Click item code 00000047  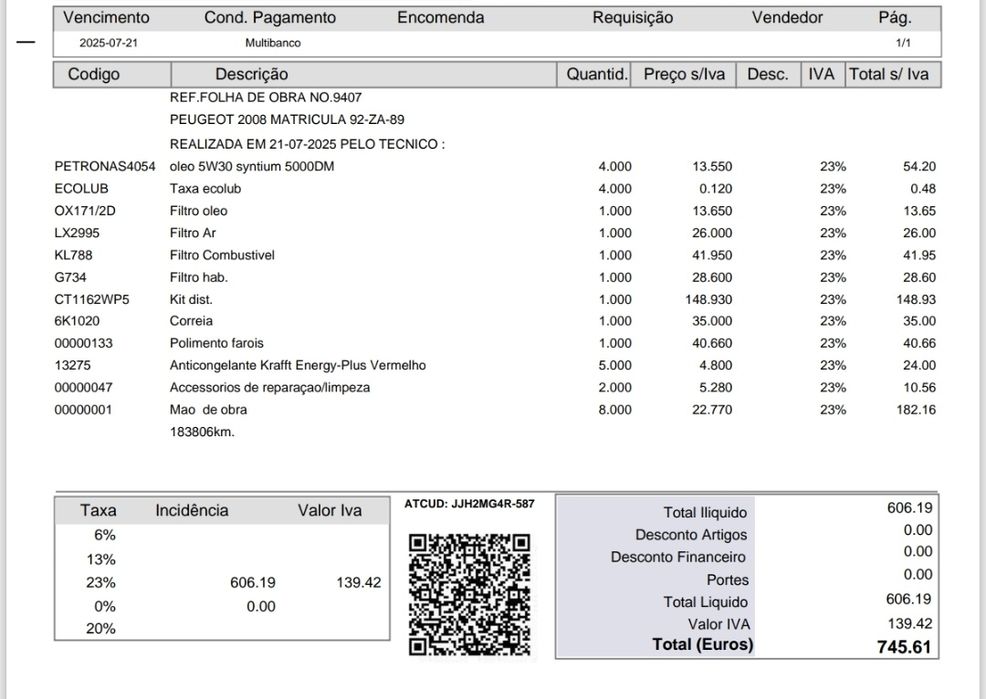pyautogui.click(x=84, y=387)
